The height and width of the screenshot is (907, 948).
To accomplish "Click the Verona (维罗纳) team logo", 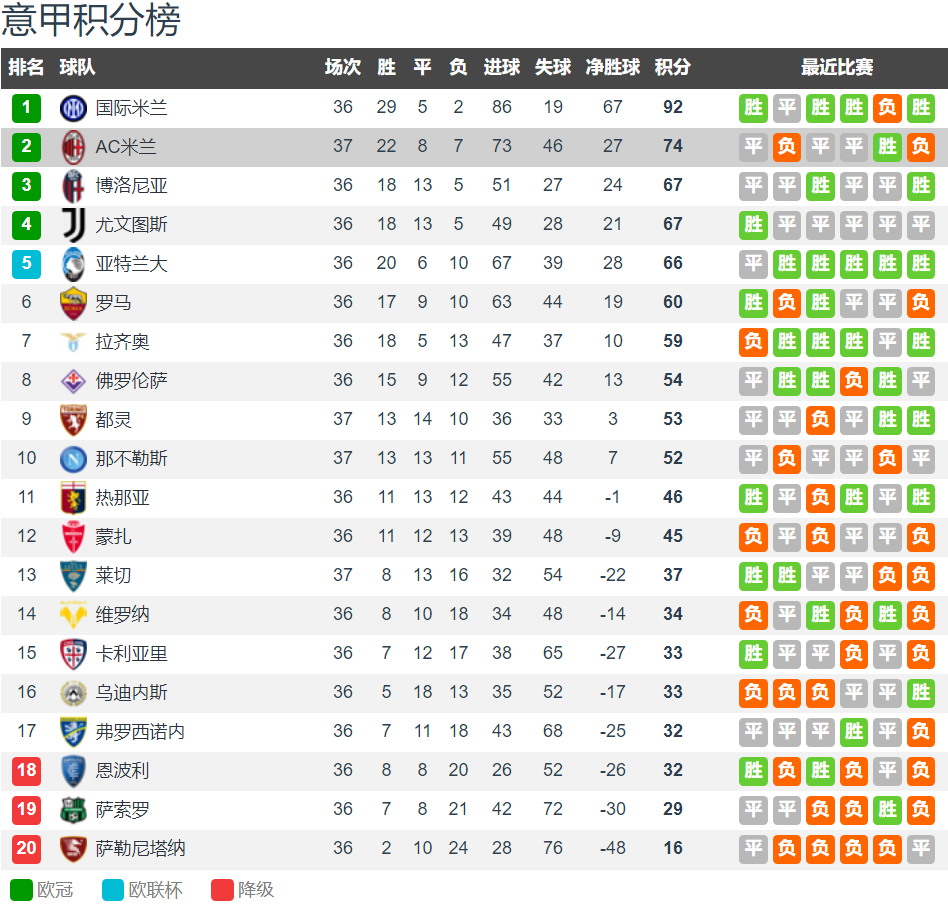I will coord(73,614).
